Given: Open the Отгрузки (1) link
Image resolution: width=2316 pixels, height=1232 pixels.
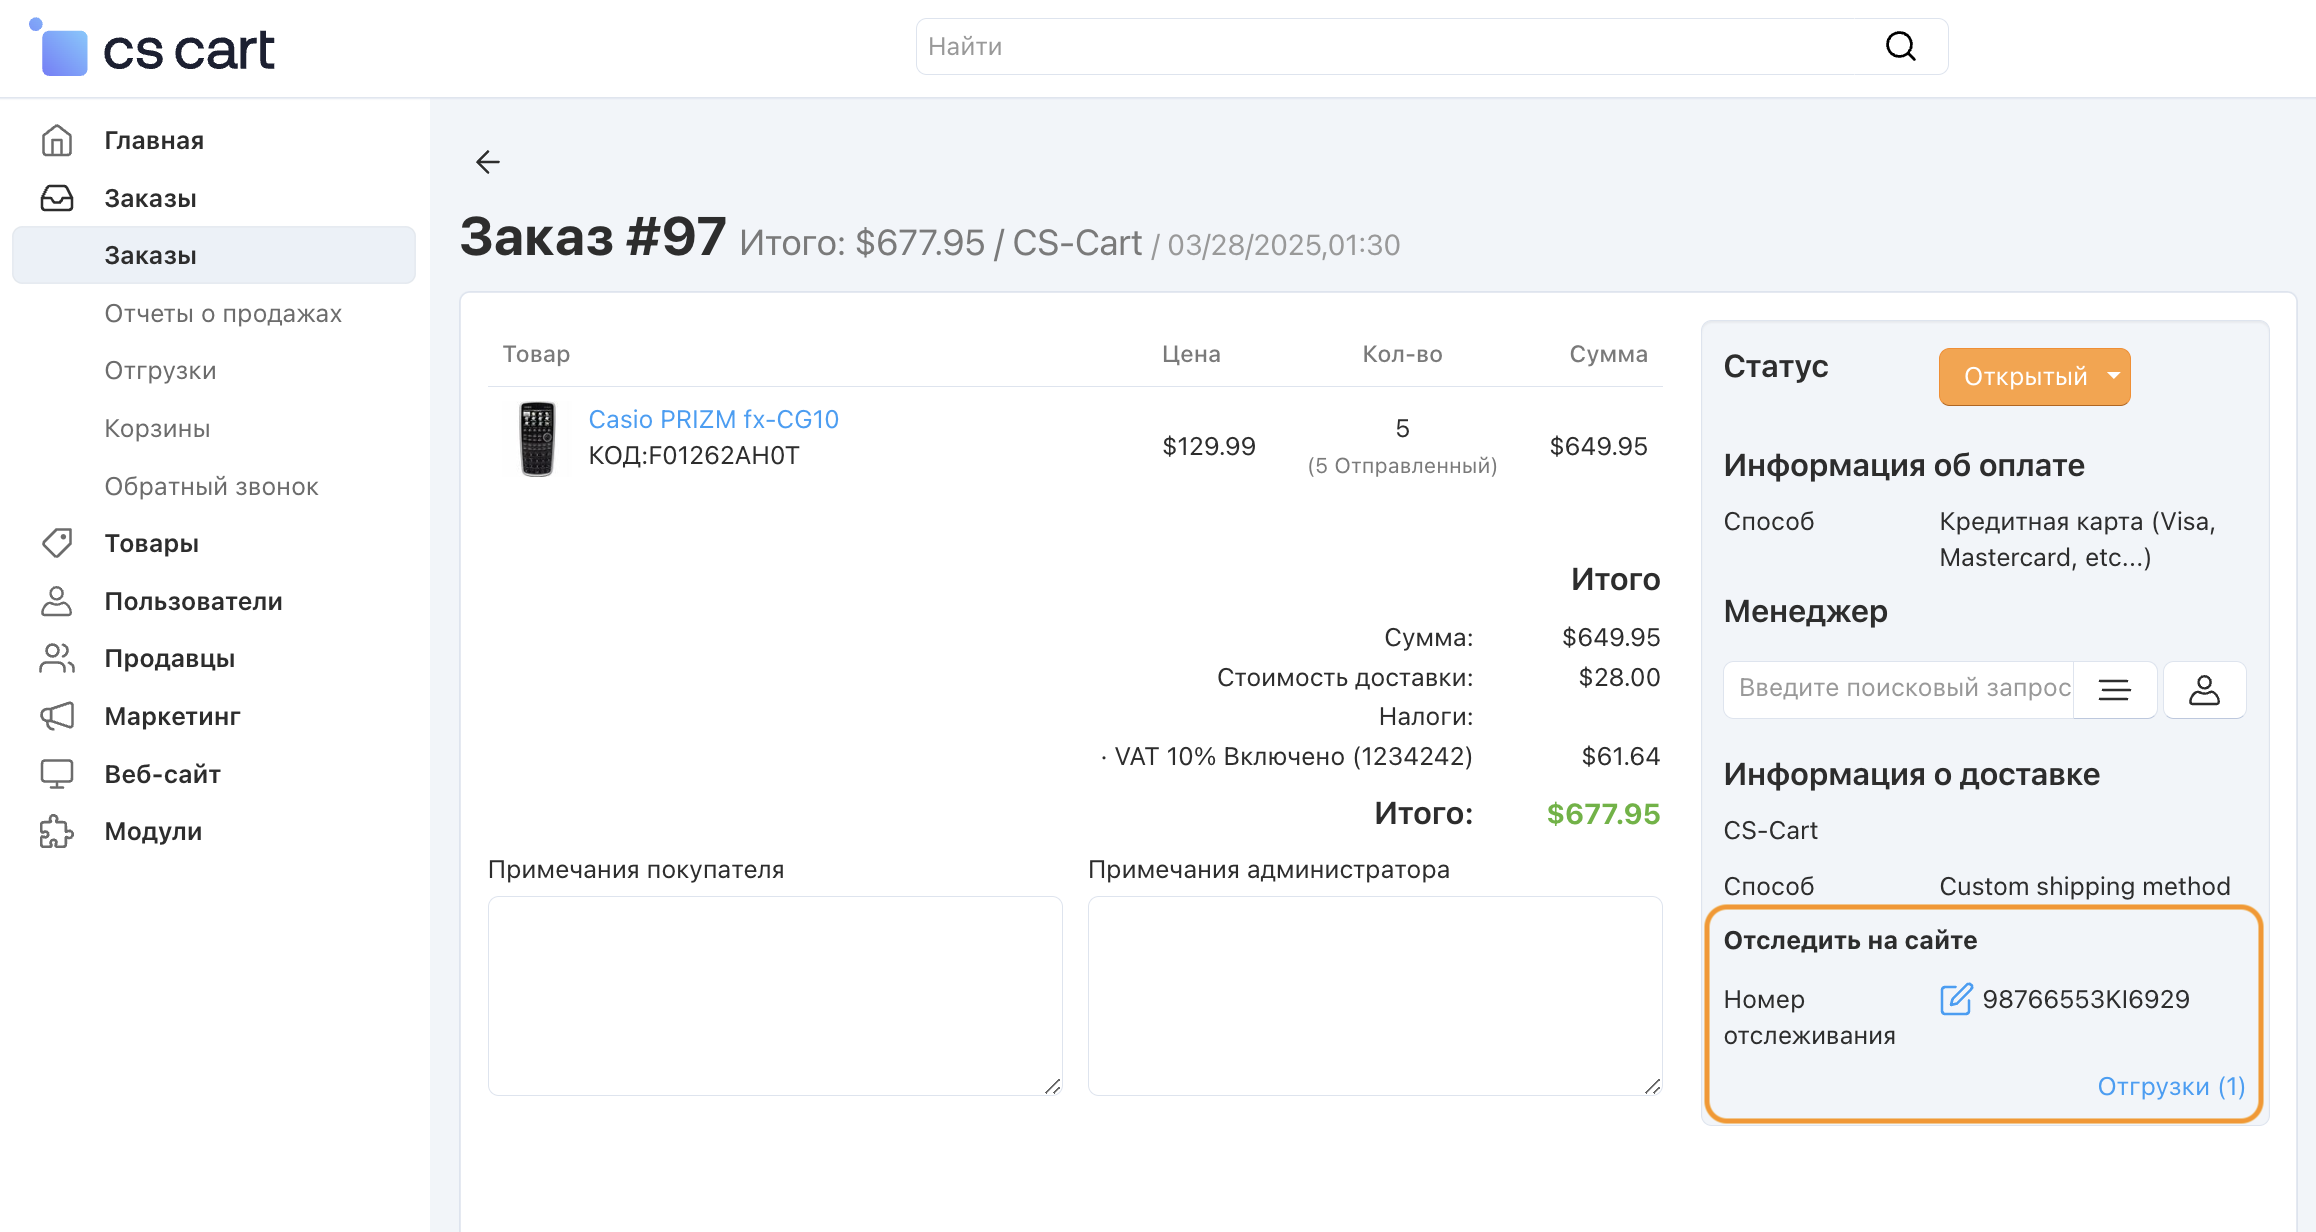Looking at the screenshot, I should tap(2170, 1086).
